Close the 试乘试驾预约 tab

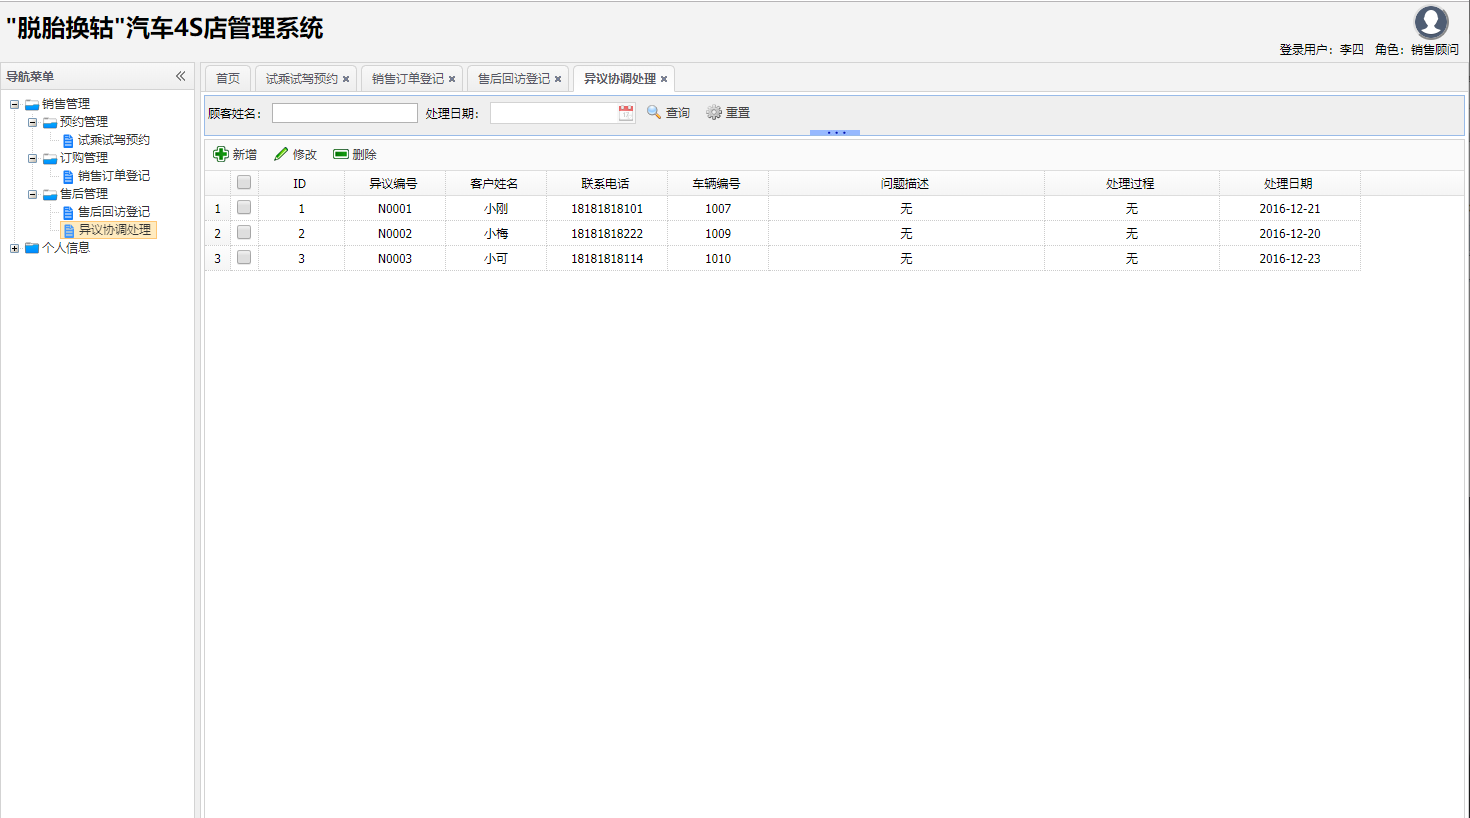point(346,79)
